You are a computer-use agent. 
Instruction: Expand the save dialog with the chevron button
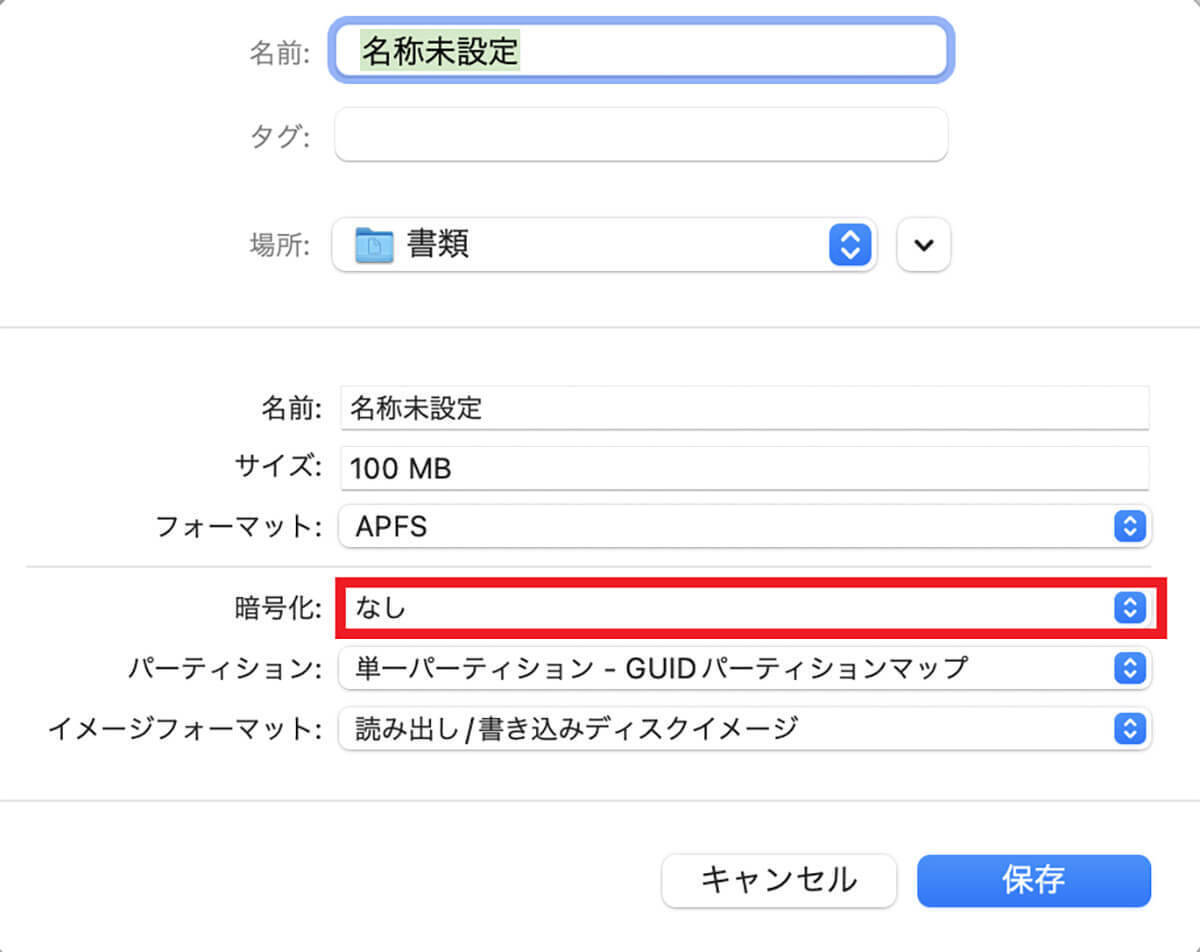(x=923, y=245)
